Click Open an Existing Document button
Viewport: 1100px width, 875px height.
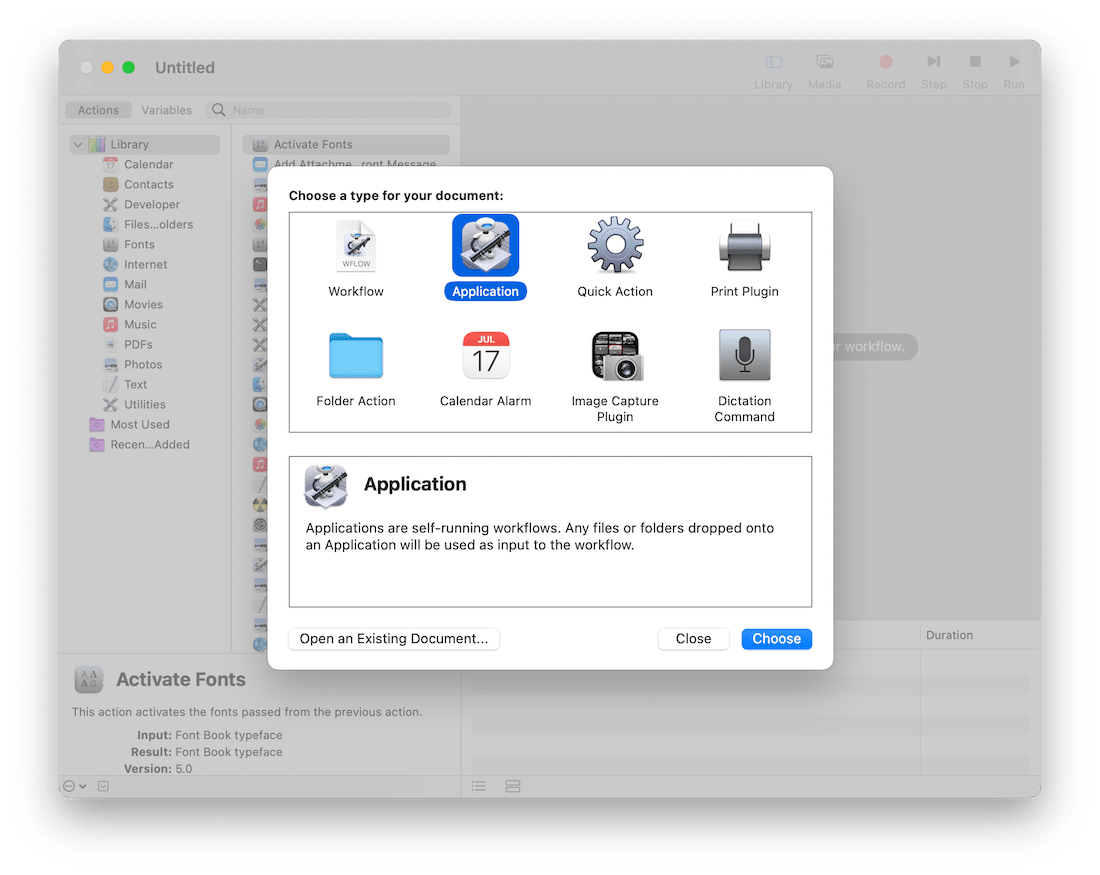pos(394,639)
